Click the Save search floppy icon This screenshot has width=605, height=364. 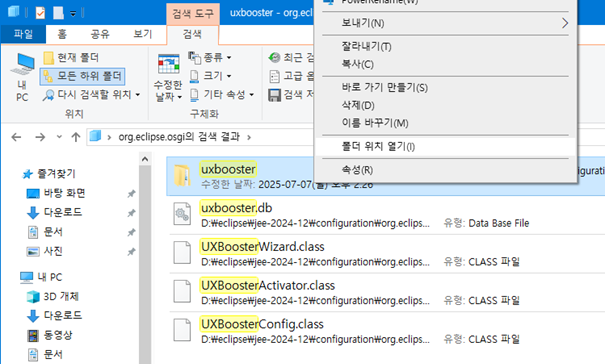(274, 95)
